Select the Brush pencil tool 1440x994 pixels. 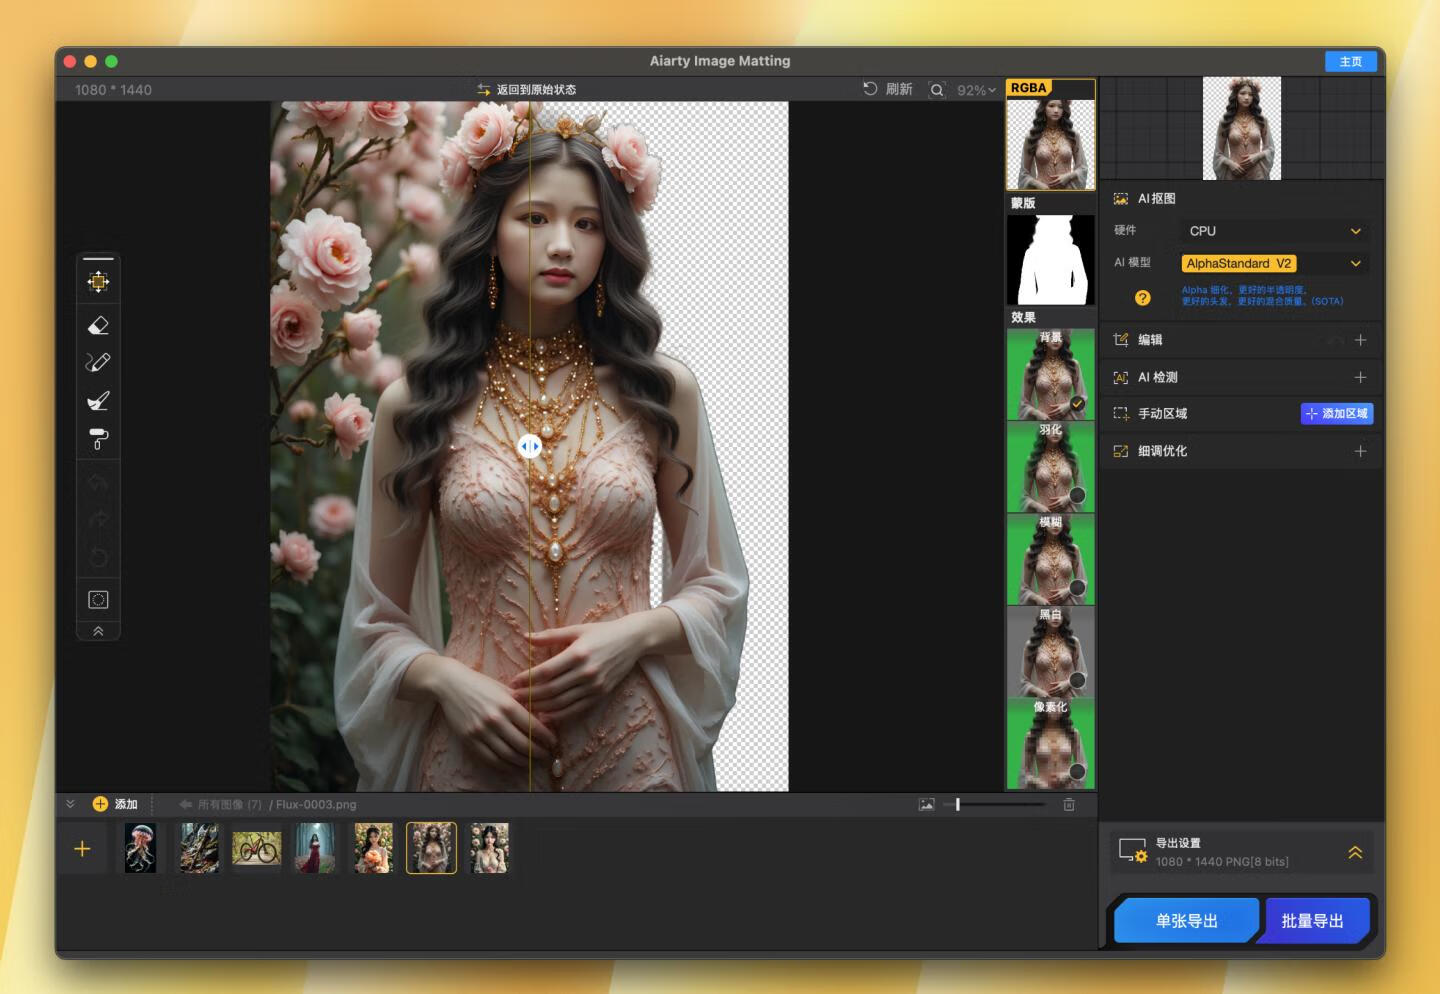(x=98, y=362)
